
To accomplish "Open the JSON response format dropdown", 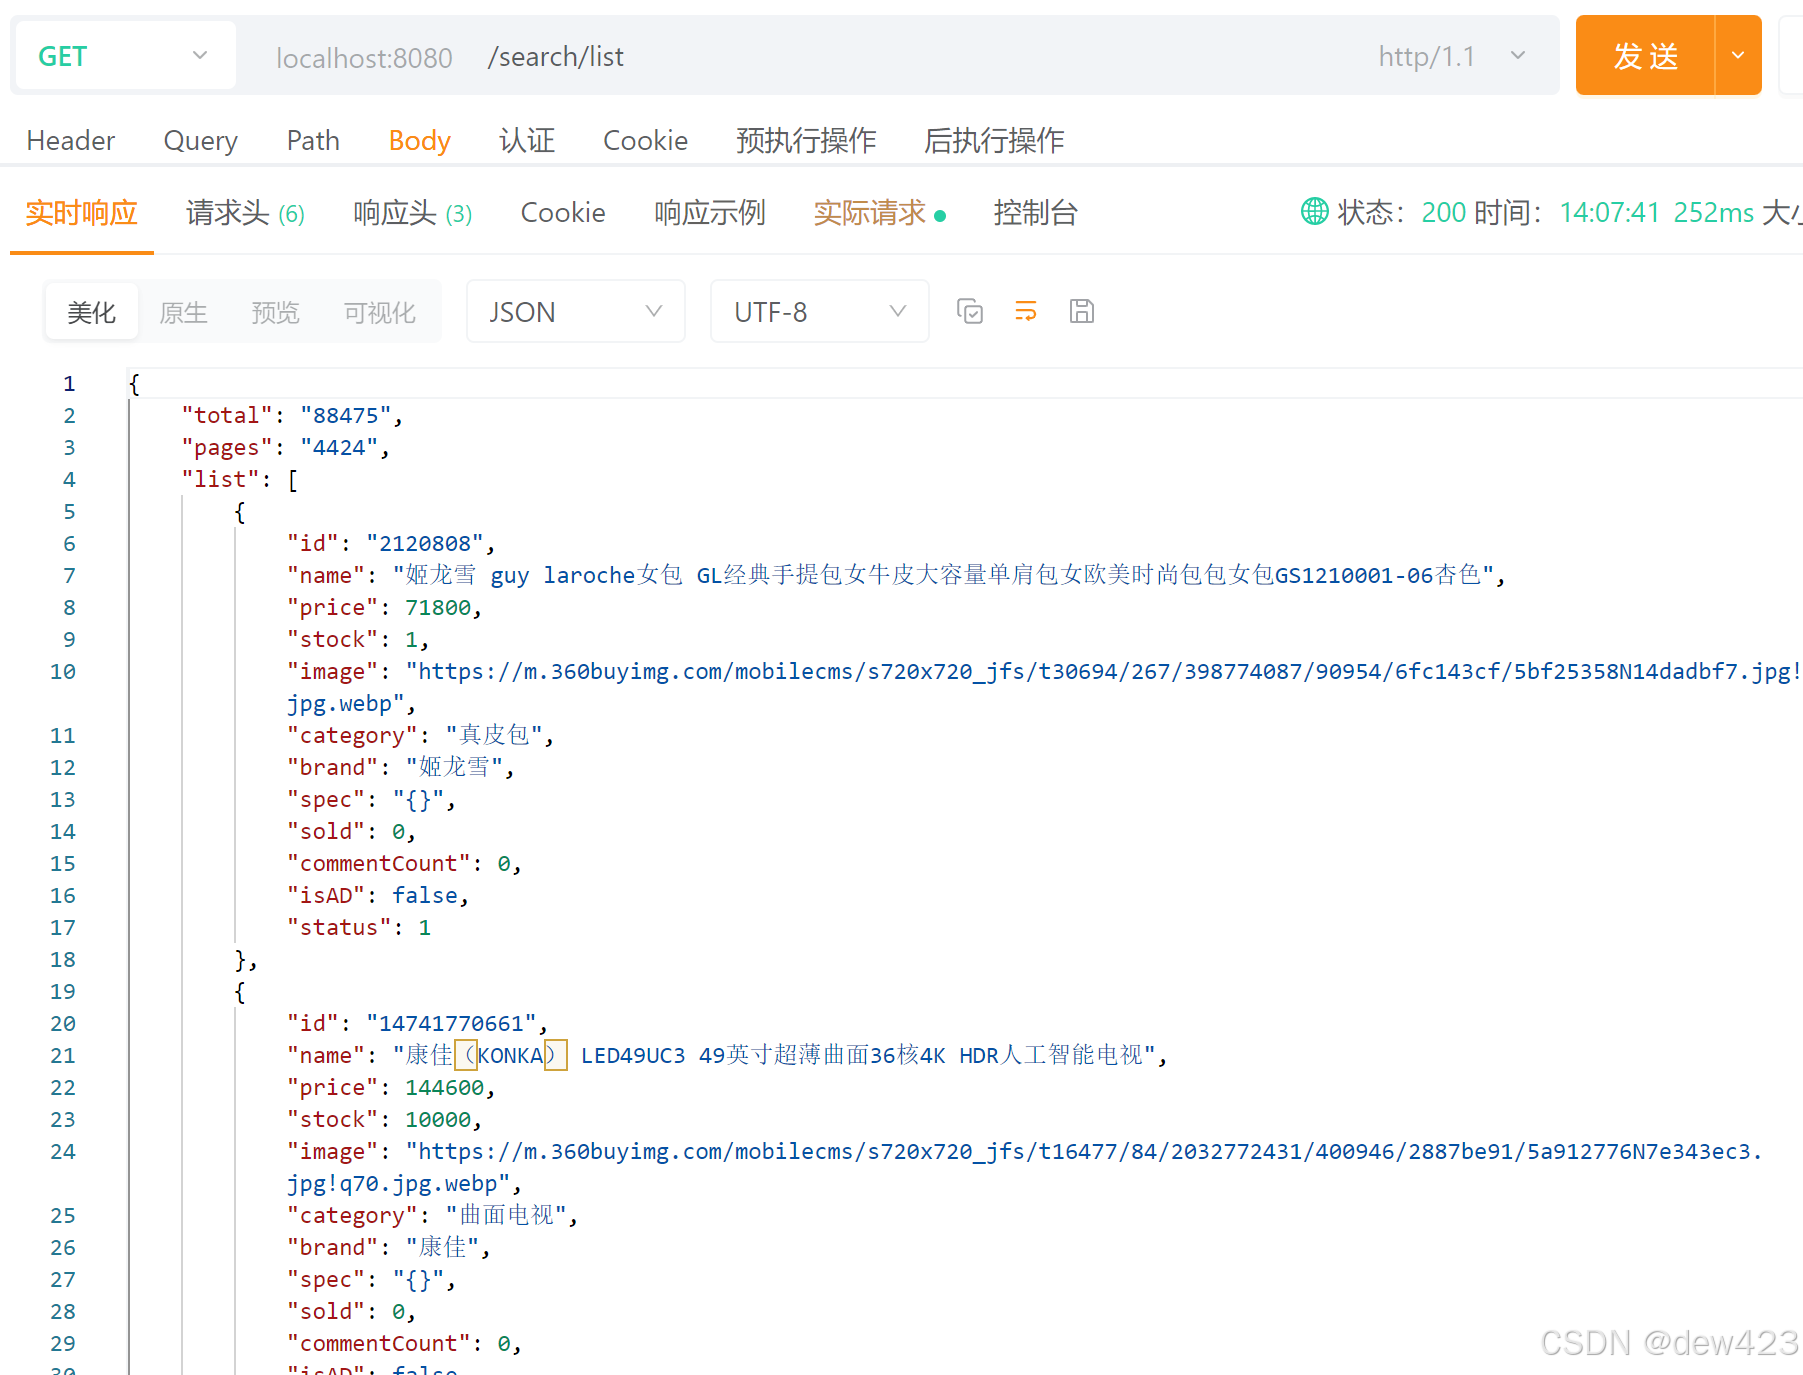I will click(x=575, y=311).
